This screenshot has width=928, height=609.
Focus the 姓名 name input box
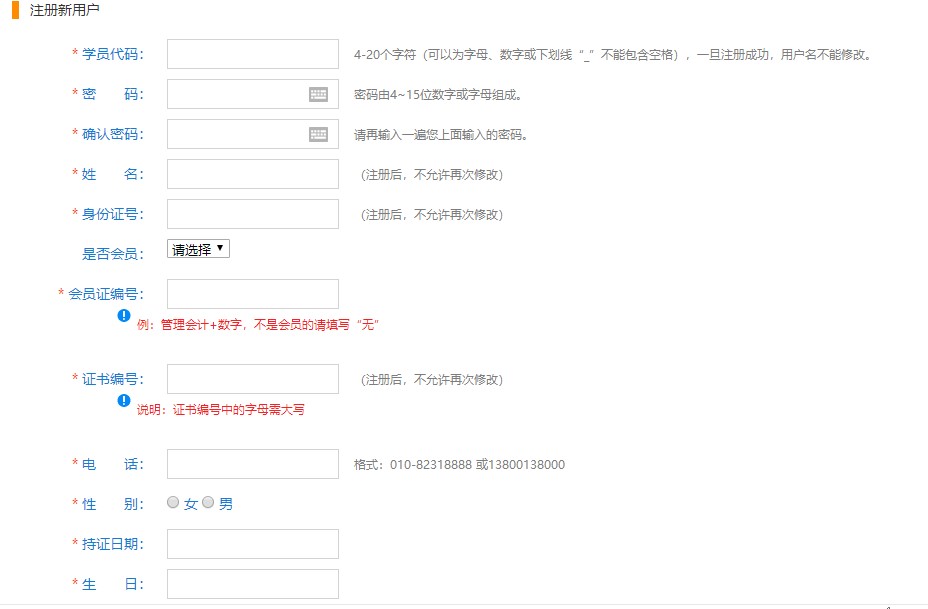252,173
